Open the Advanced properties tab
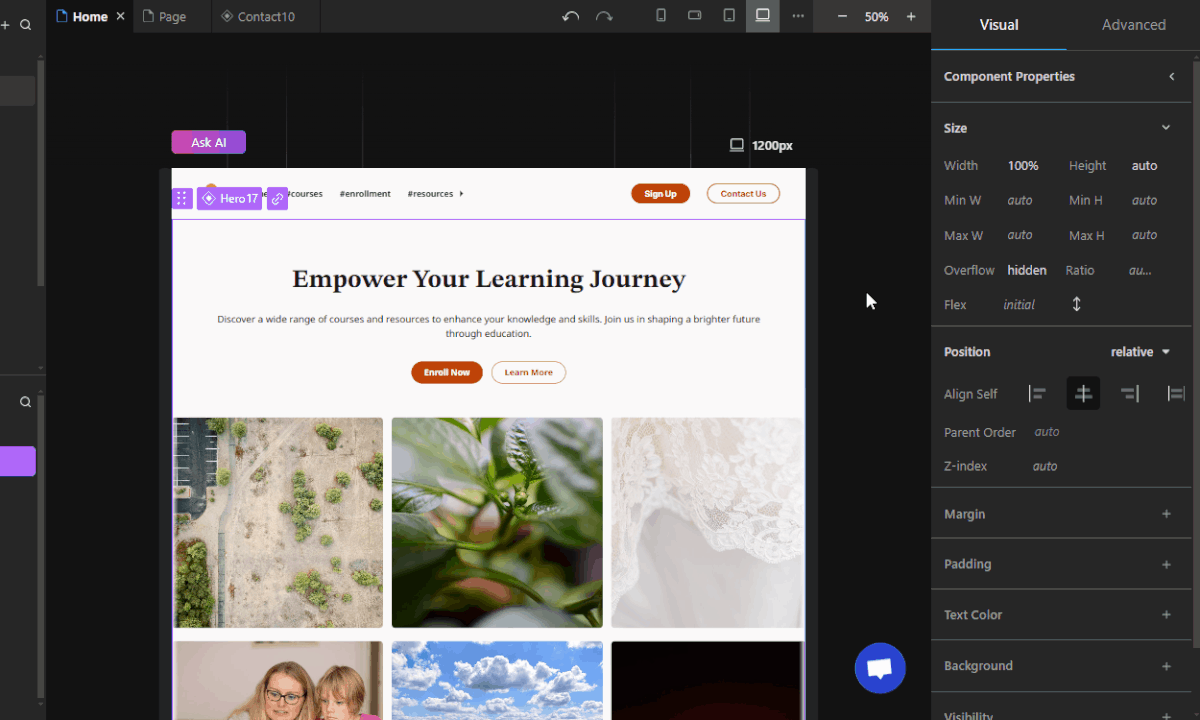Screen dimensions: 1200x720 [1134, 25]
